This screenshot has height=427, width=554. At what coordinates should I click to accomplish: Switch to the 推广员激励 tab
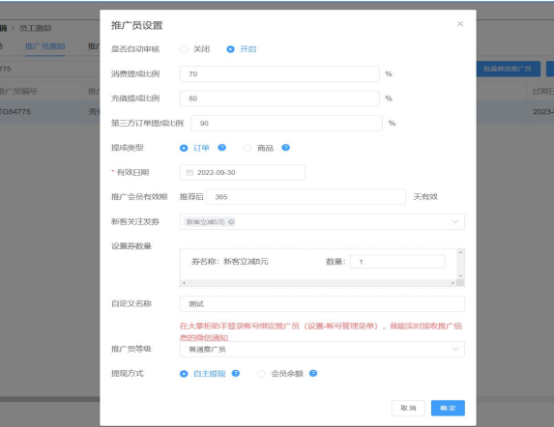[45, 47]
